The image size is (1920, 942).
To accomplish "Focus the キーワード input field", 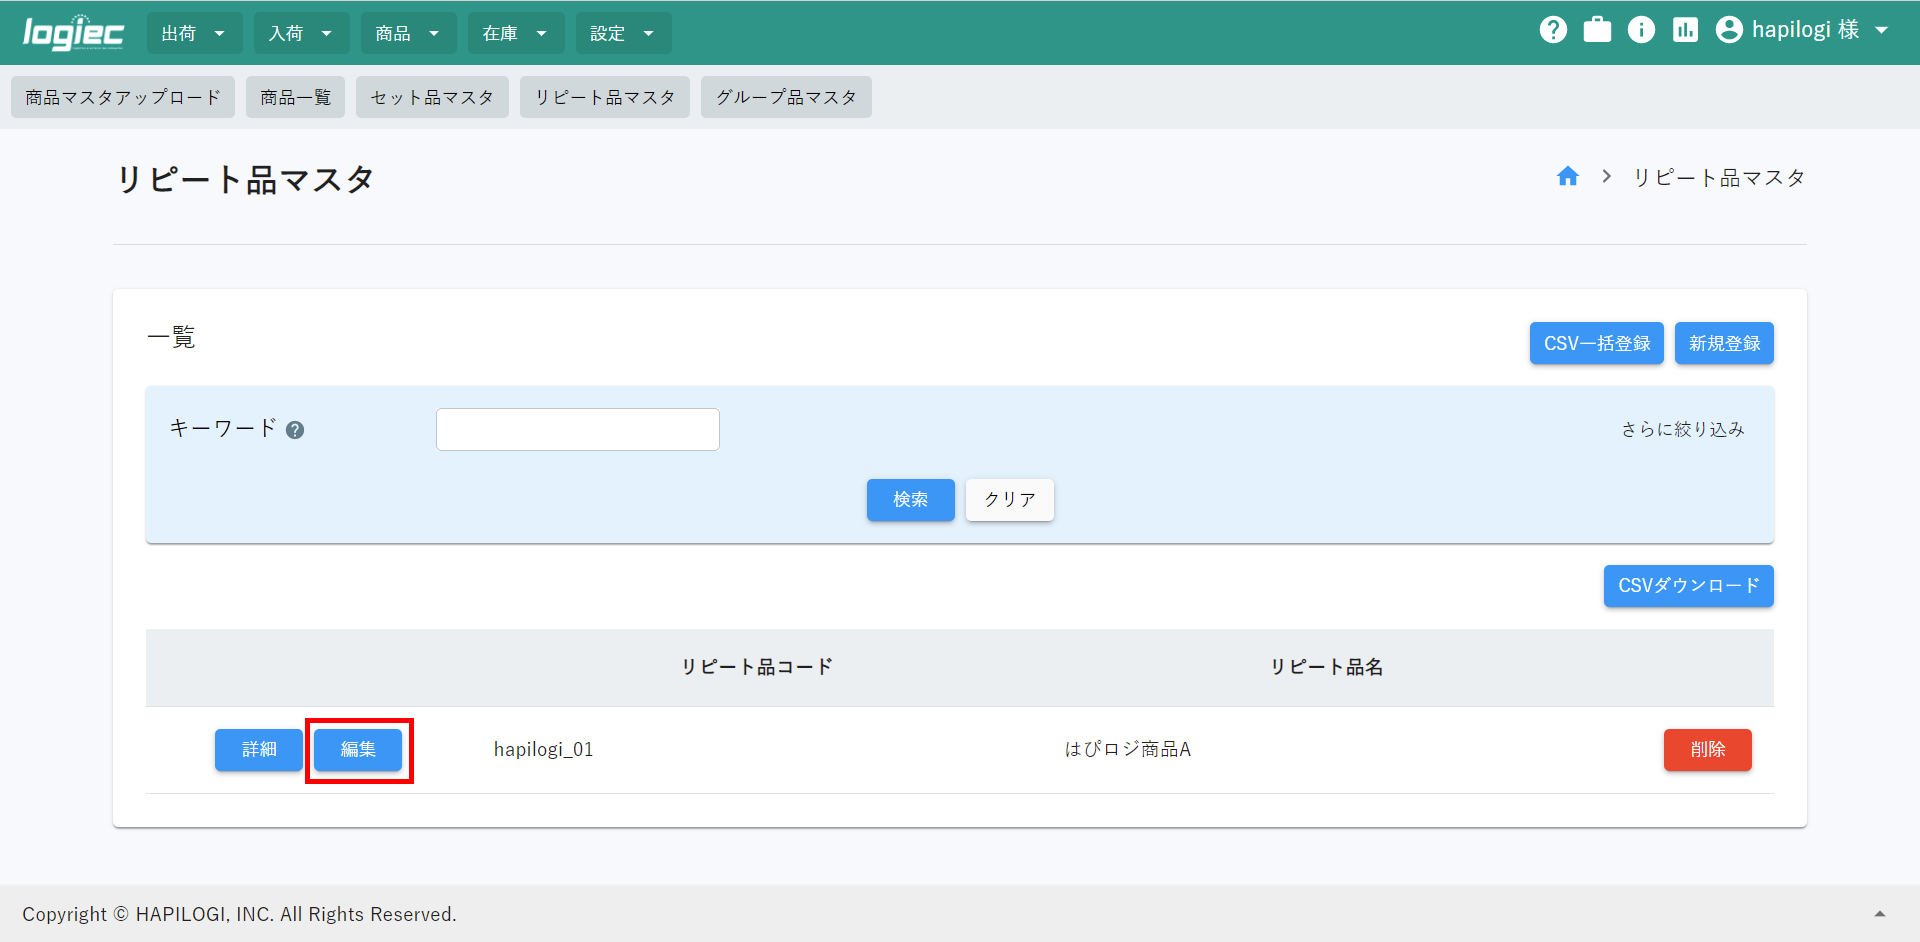I will [577, 429].
